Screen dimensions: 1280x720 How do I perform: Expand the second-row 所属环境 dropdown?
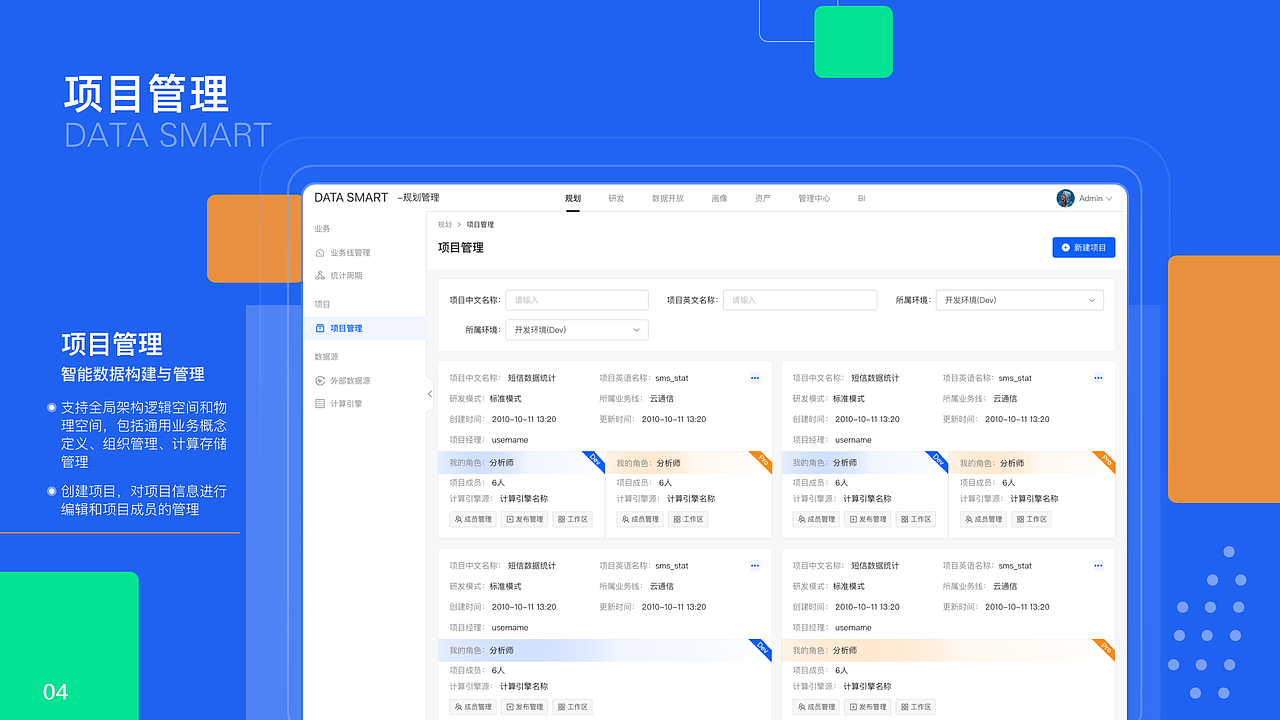(x=577, y=329)
